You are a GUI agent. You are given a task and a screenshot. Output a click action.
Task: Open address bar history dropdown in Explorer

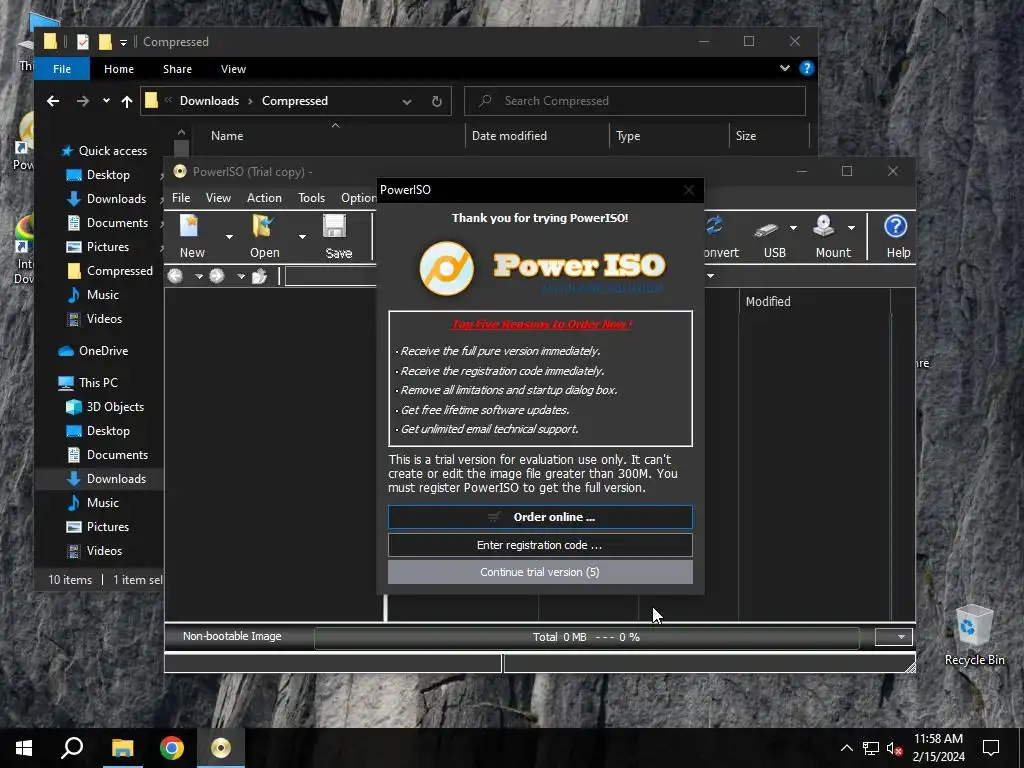point(407,102)
